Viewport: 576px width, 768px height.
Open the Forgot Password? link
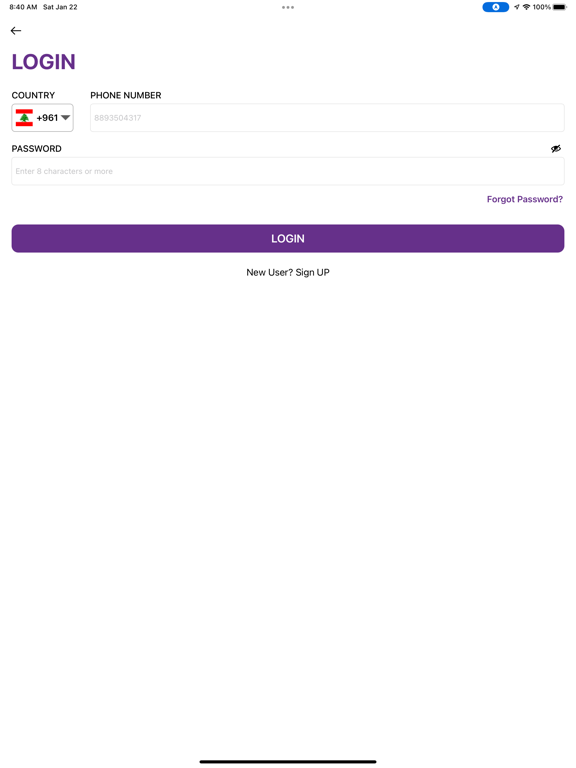pyautogui.click(x=525, y=199)
